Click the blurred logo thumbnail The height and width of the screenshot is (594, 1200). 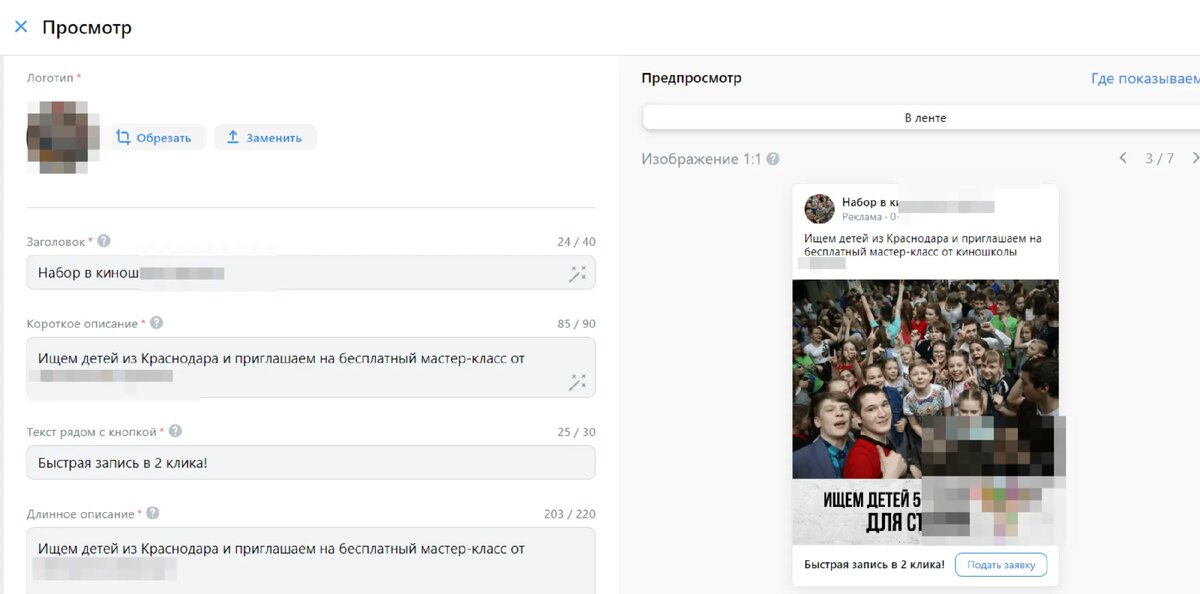pyautogui.click(x=64, y=137)
